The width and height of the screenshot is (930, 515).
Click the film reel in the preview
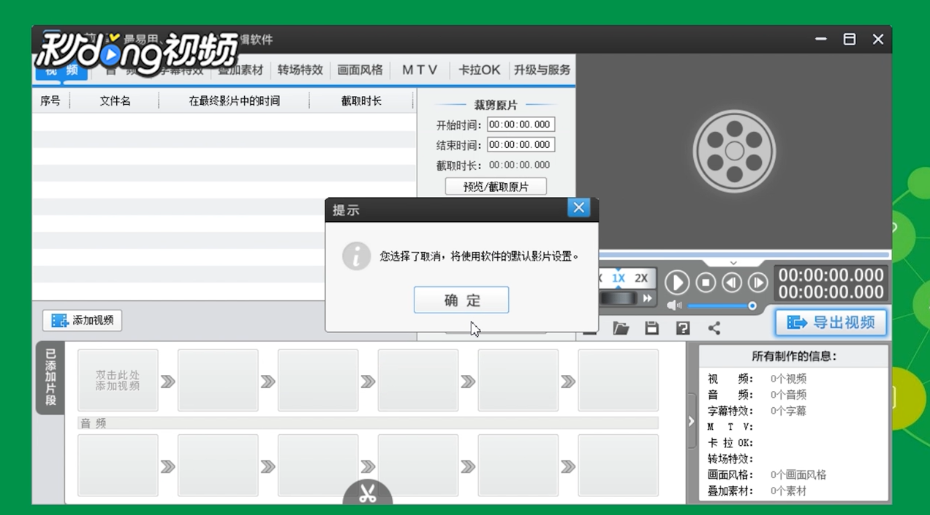[x=734, y=151]
